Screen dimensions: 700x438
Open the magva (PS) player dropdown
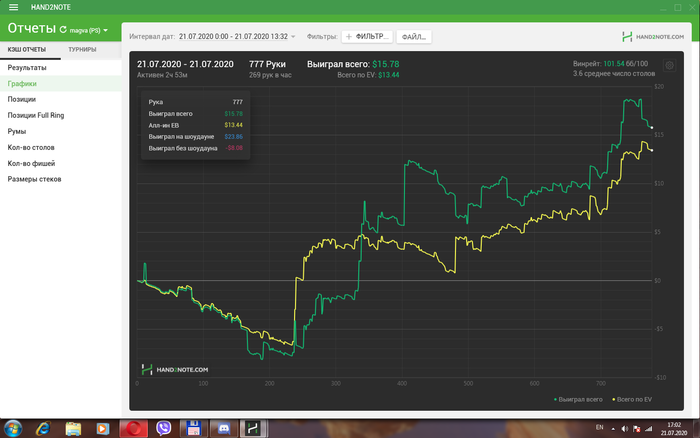tap(89, 30)
